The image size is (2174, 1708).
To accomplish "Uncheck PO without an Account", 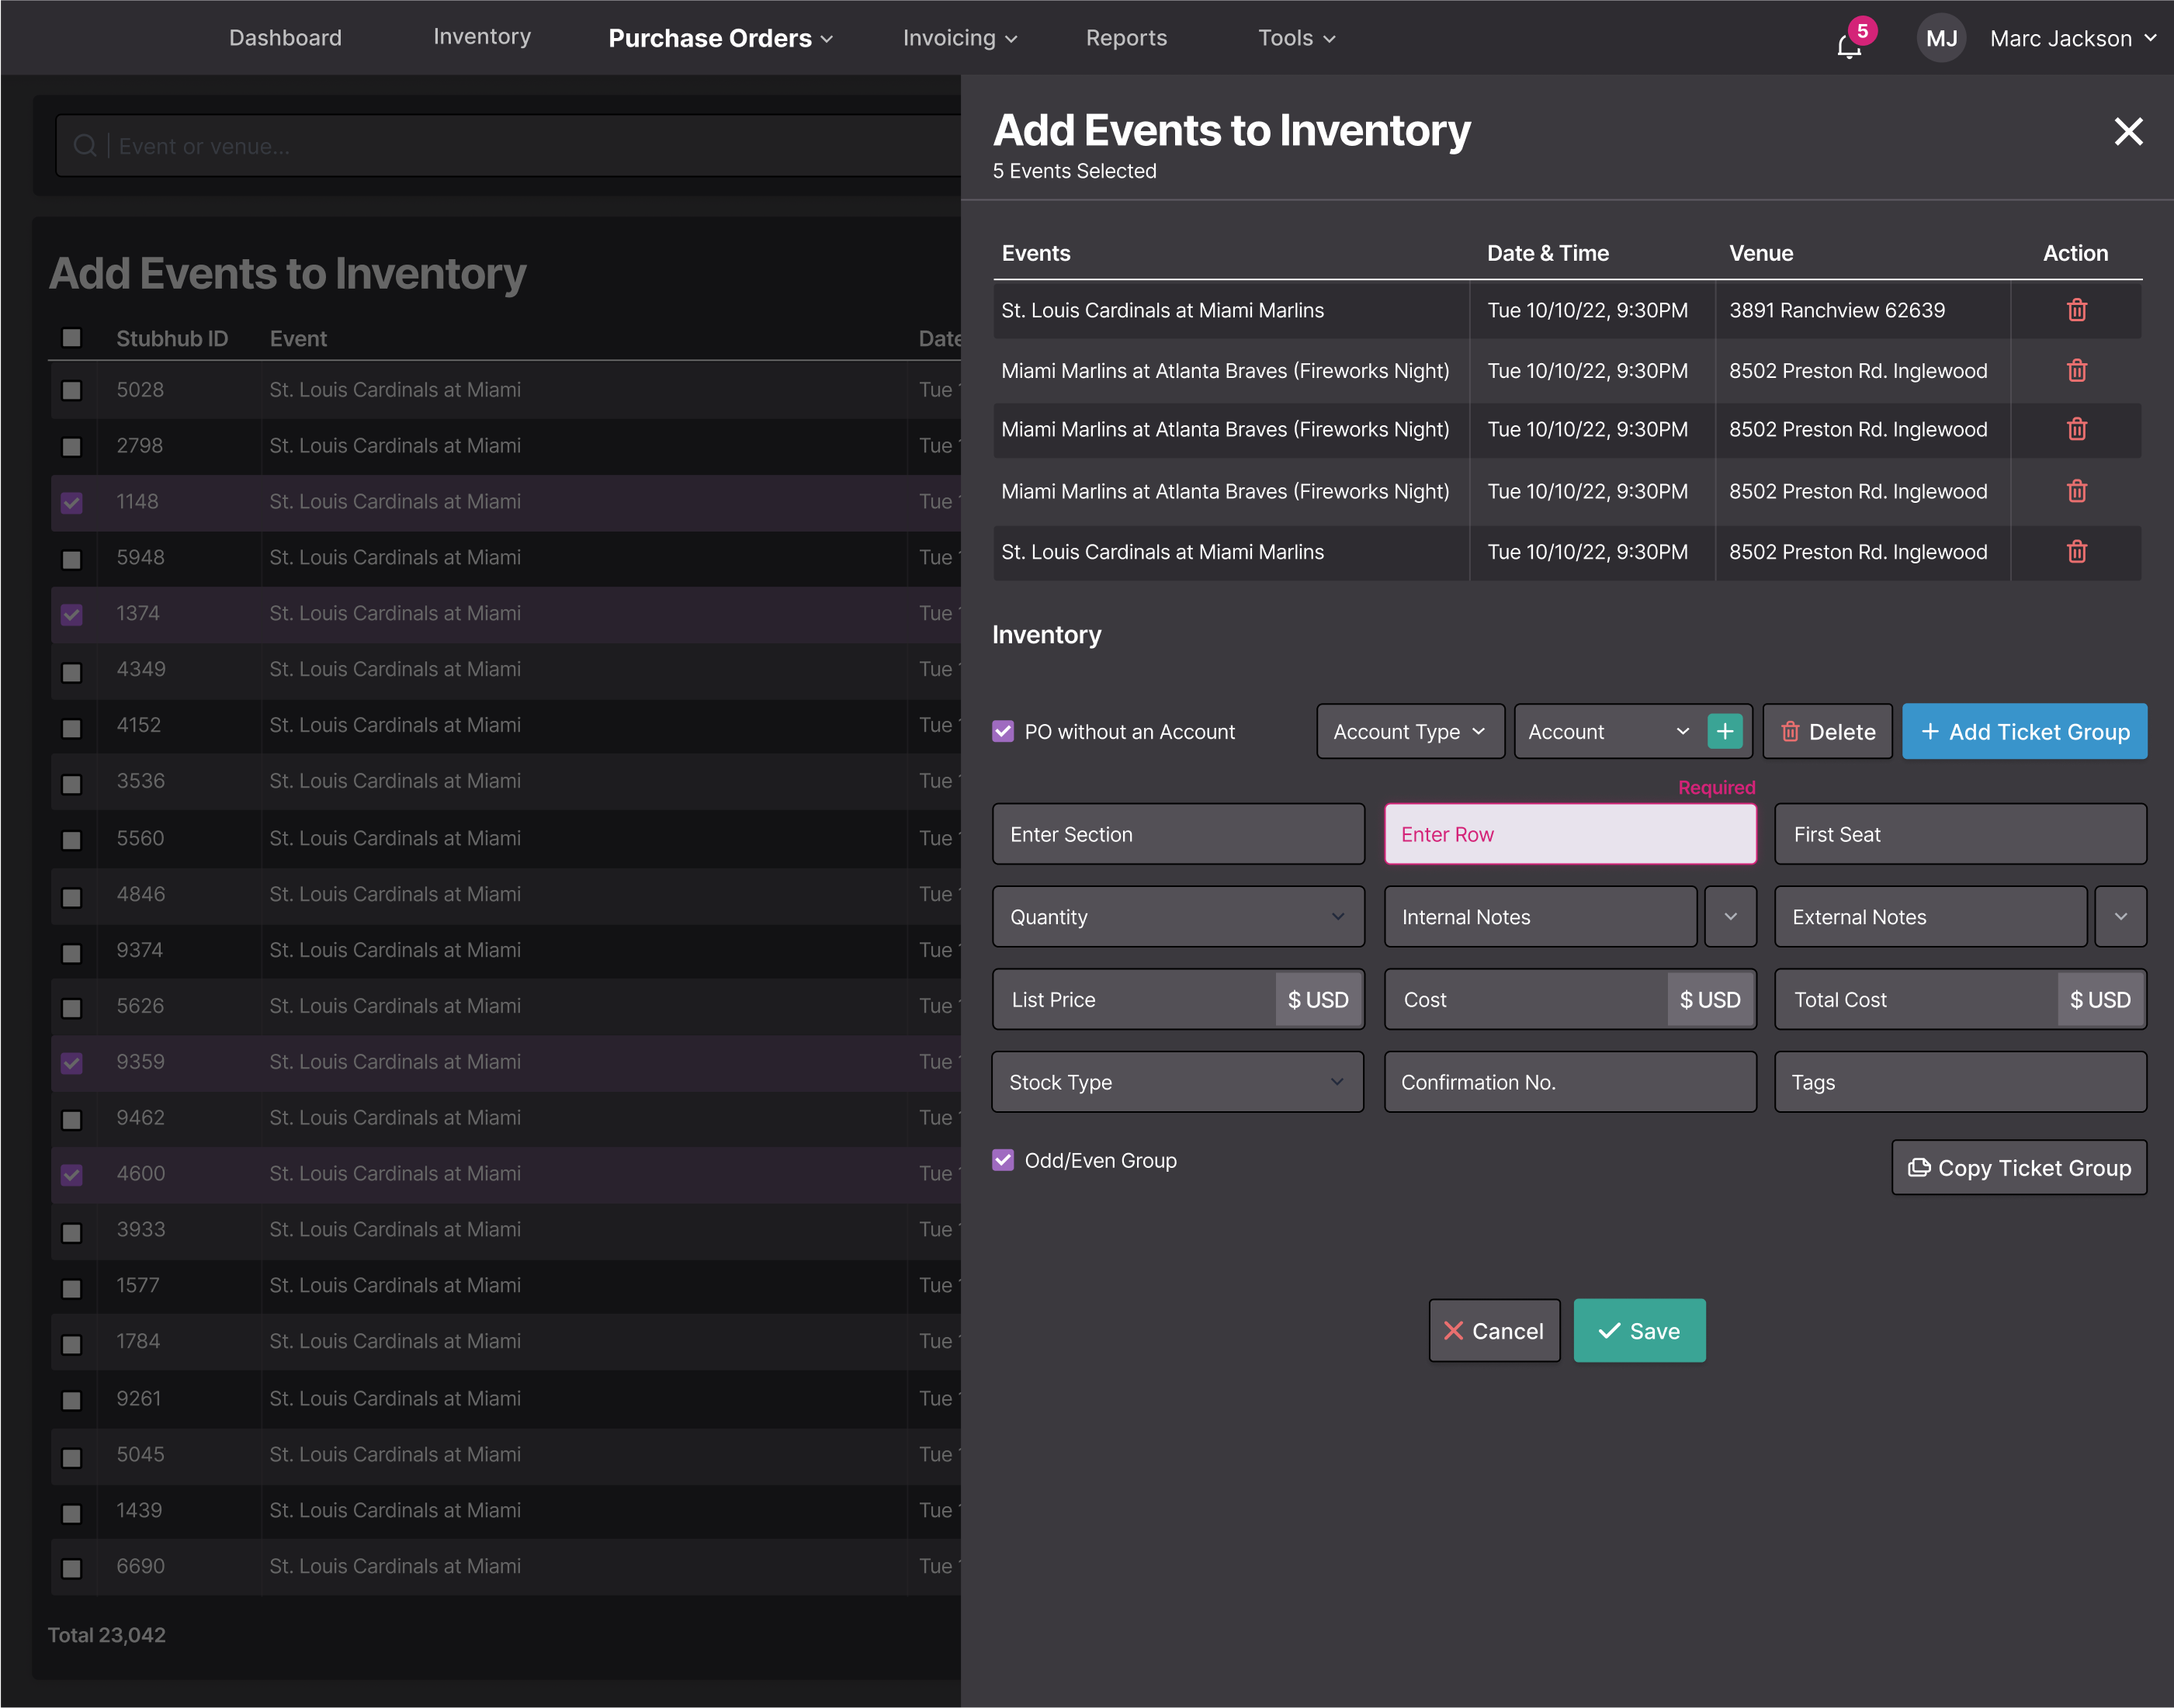I will [x=1003, y=732].
